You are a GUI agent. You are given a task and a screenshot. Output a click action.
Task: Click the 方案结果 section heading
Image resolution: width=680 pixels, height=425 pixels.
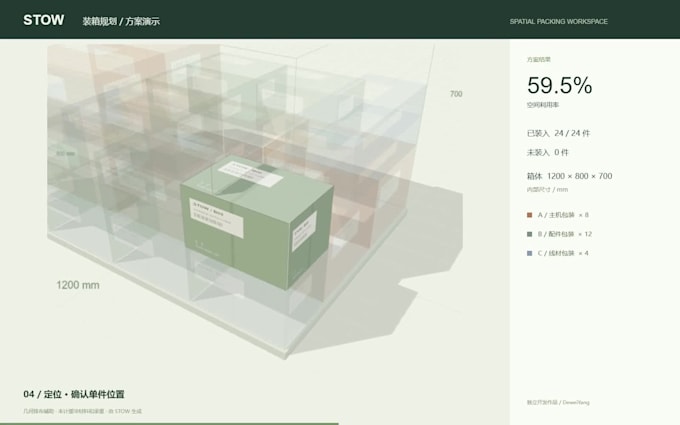539,59
